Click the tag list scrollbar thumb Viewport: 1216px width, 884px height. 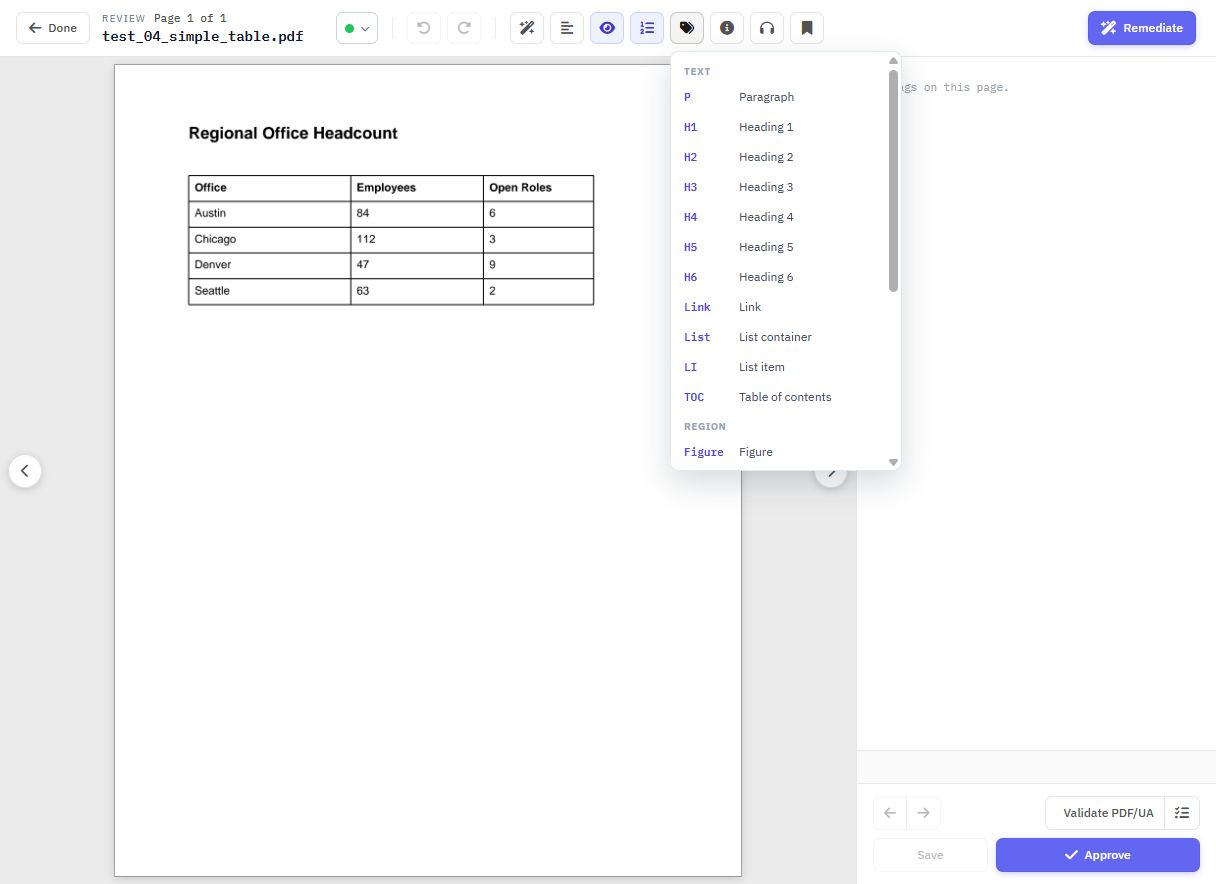click(893, 180)
